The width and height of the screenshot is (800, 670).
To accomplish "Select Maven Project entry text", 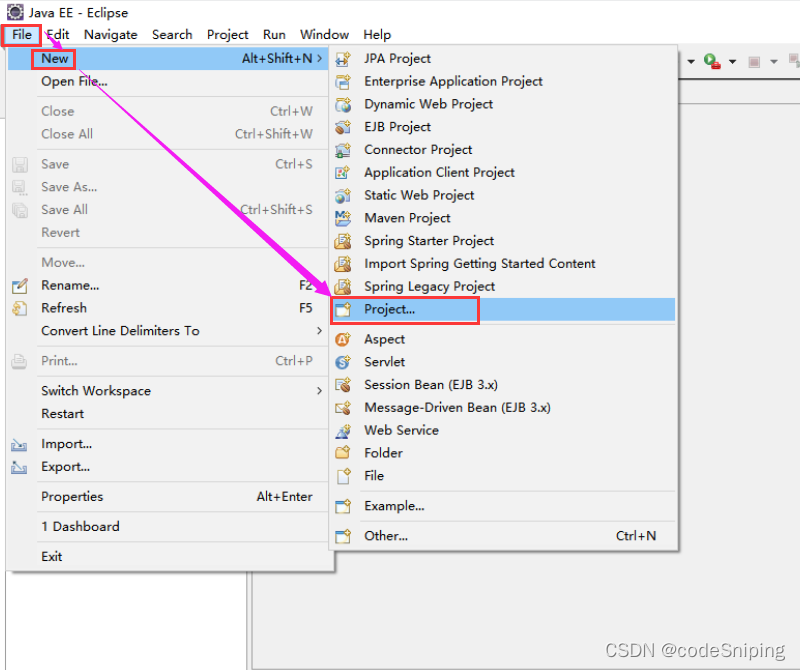I will click(407, 218).
